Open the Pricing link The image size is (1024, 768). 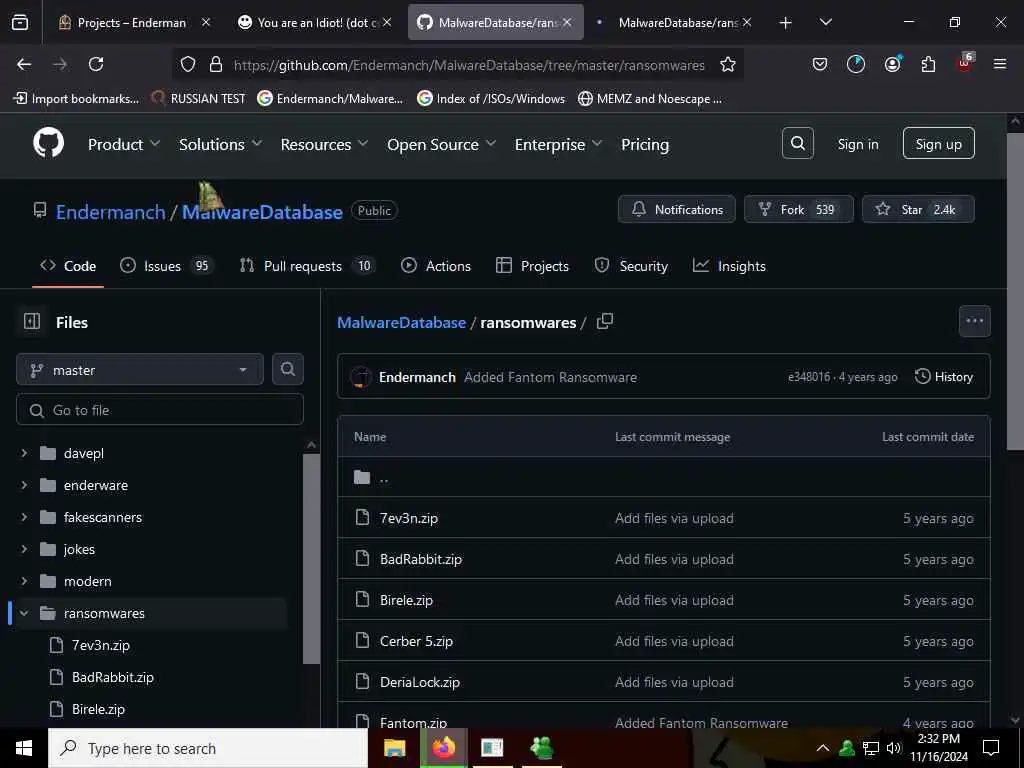[x=645, y=144]
